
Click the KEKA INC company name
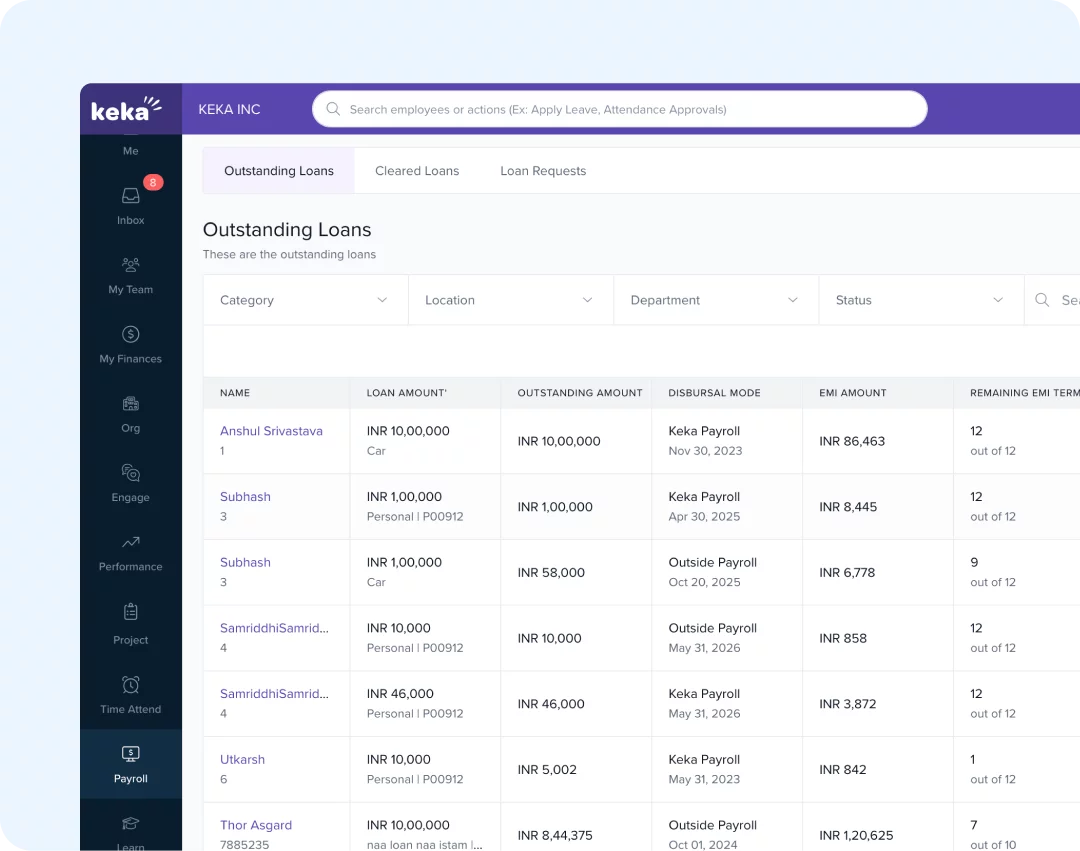[x=229, y=109]
